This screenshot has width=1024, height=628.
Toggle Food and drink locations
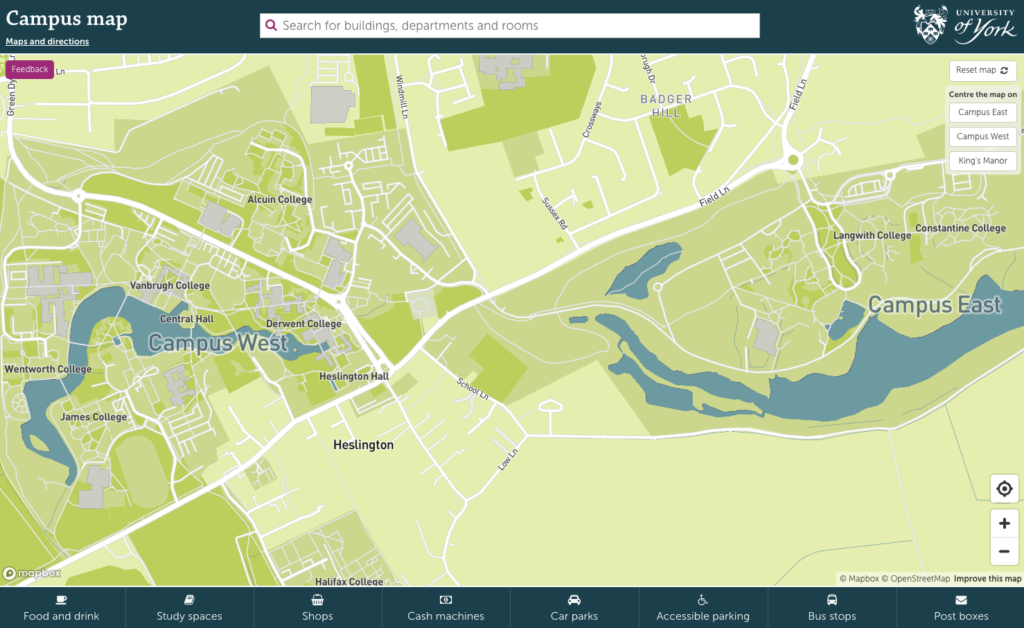tap(62, 608)
